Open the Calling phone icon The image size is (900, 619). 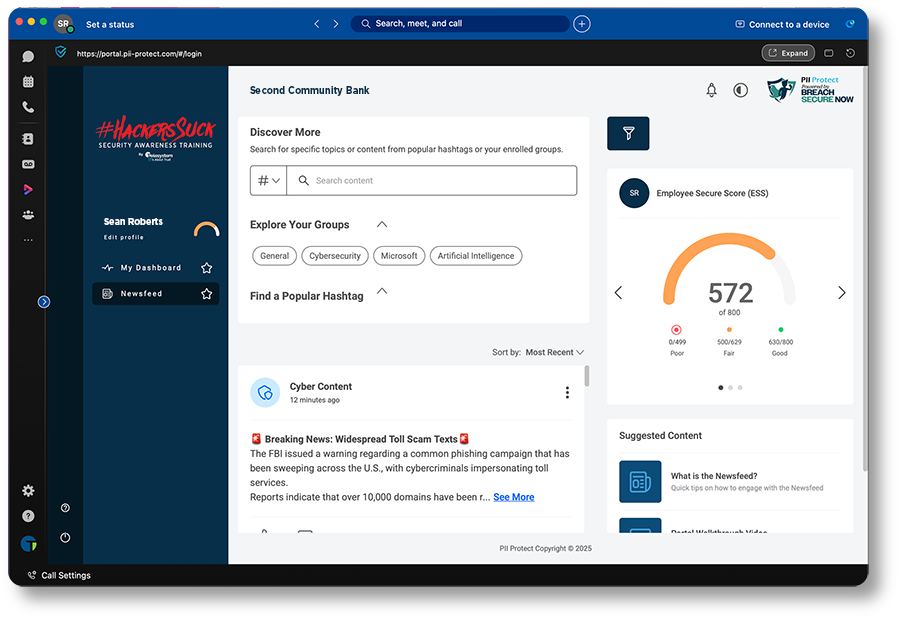coord(28,107)
